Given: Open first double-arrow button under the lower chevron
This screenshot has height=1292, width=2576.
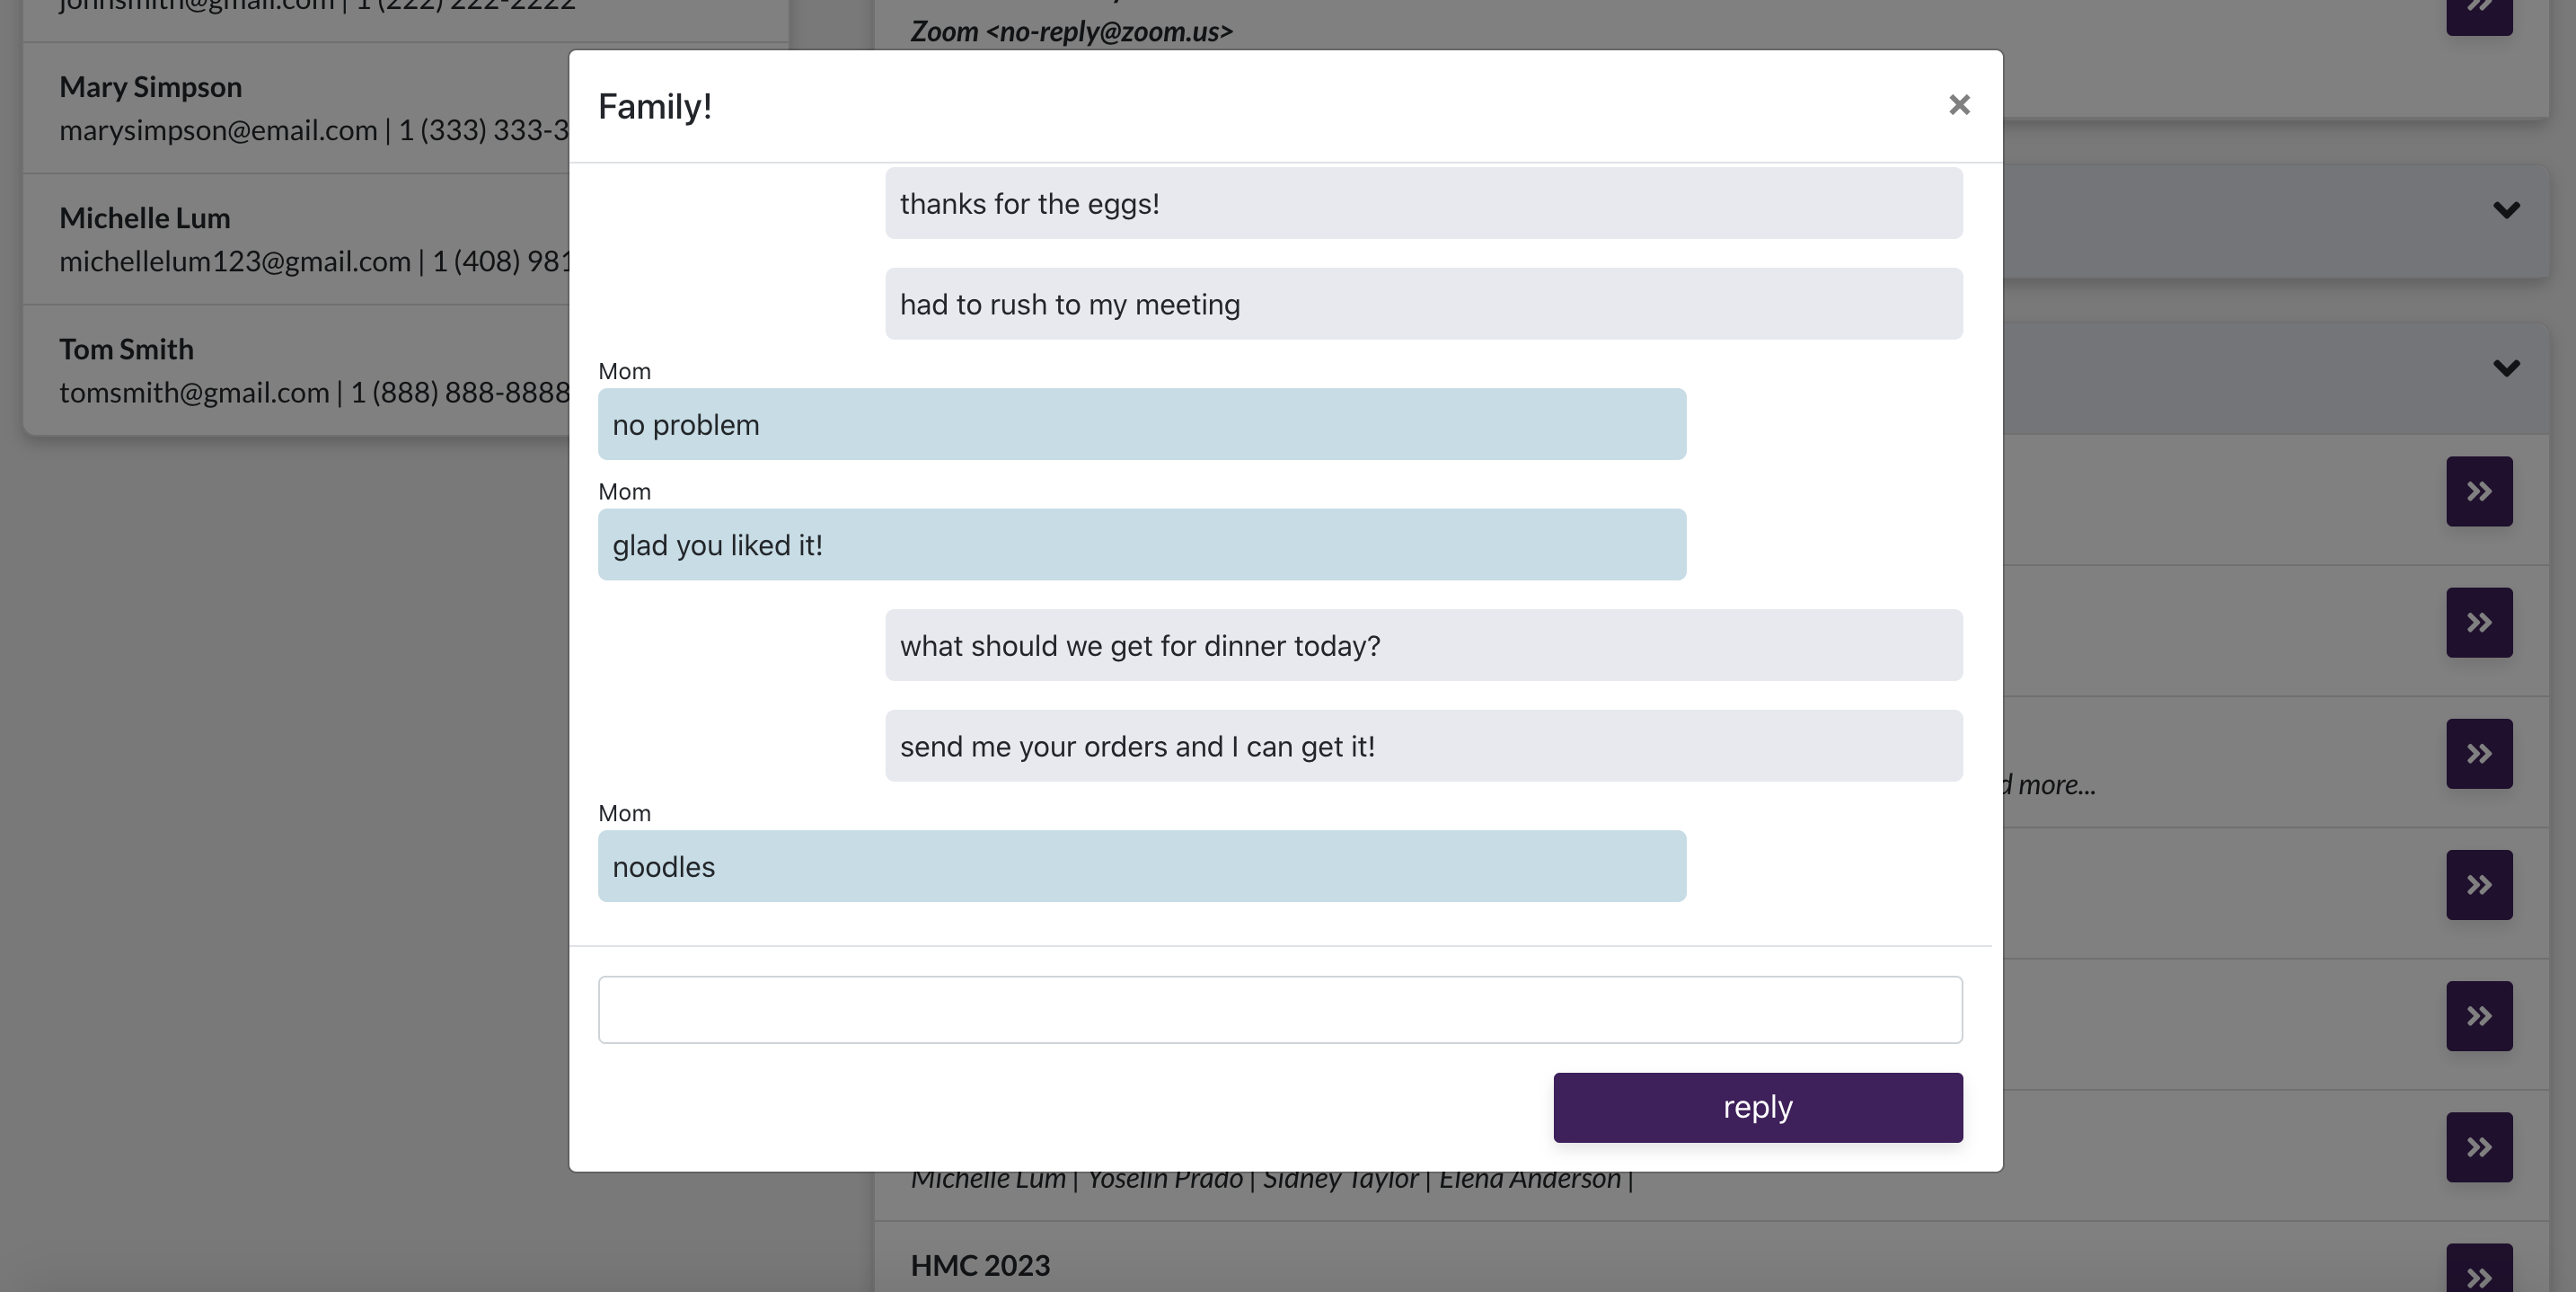Looking at the screenshot, I should [2478, 491].
